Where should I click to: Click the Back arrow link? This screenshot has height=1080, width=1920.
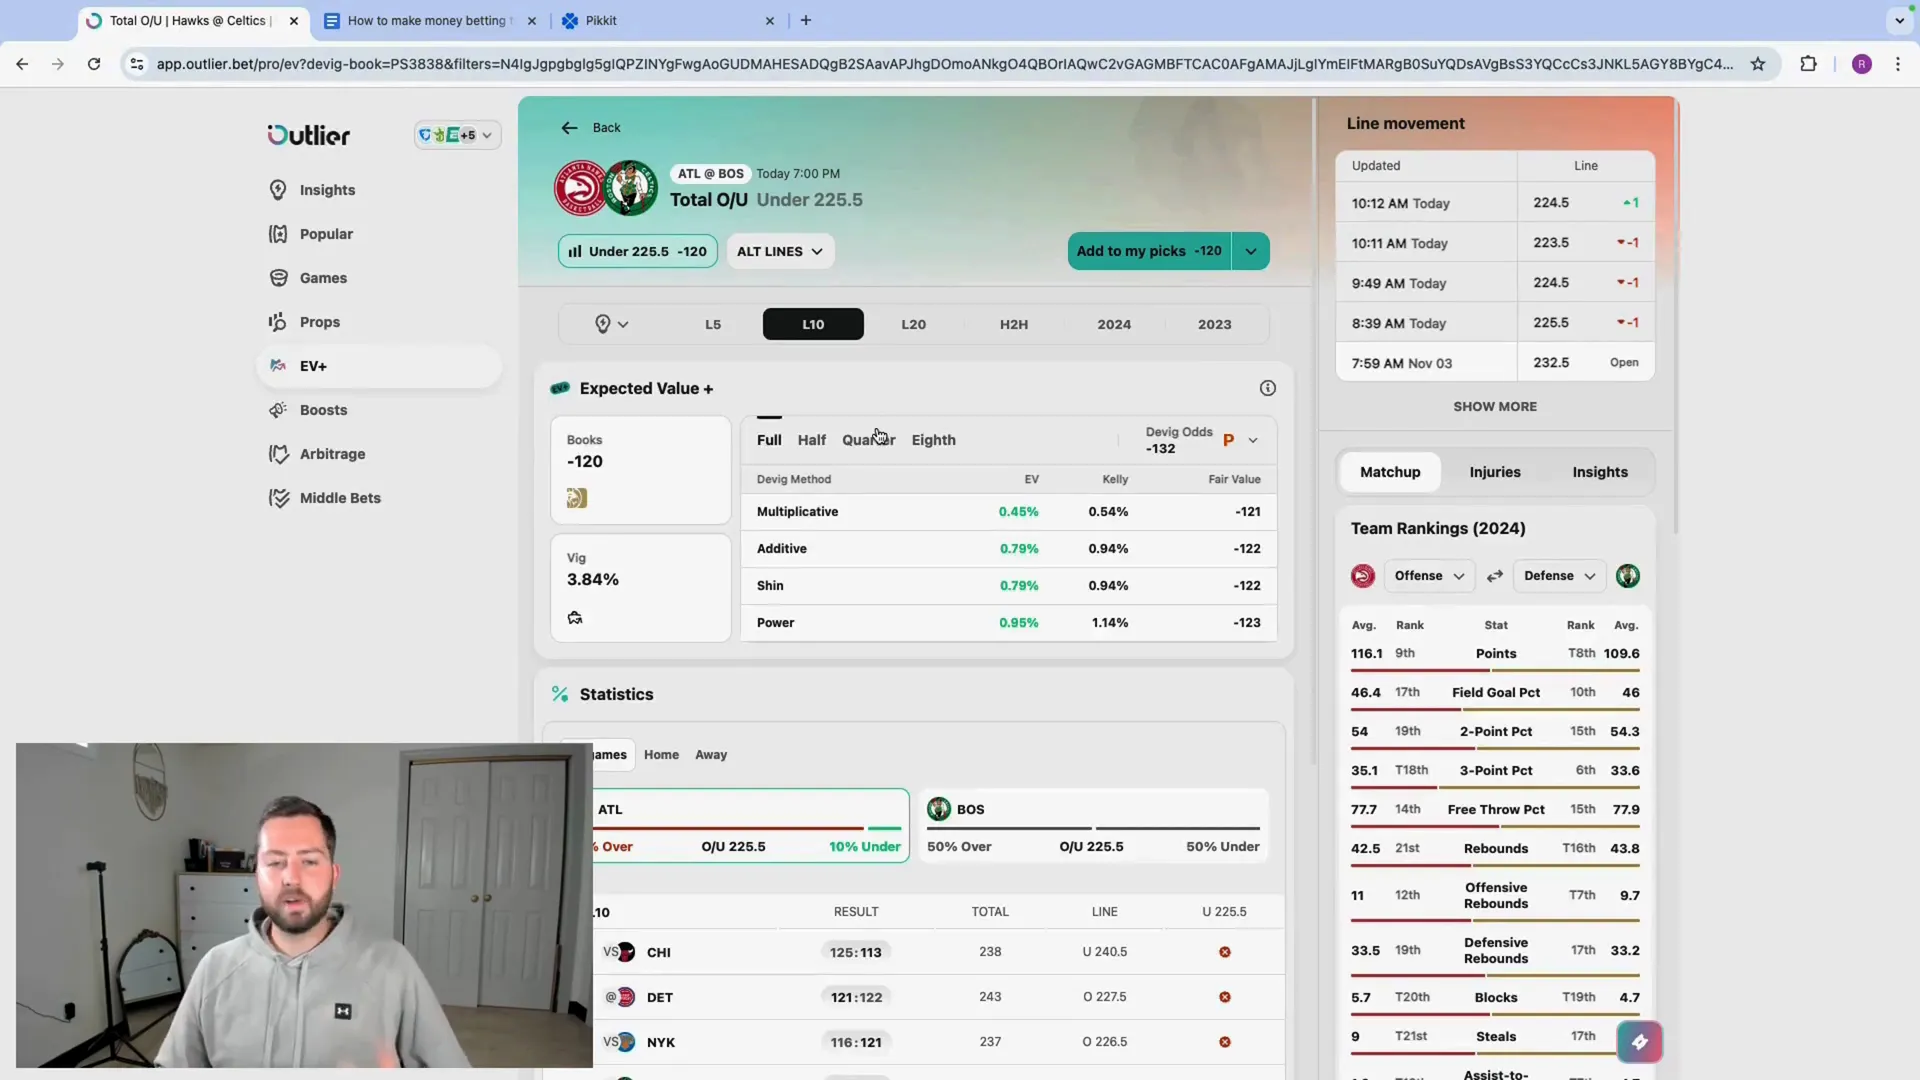590,128
